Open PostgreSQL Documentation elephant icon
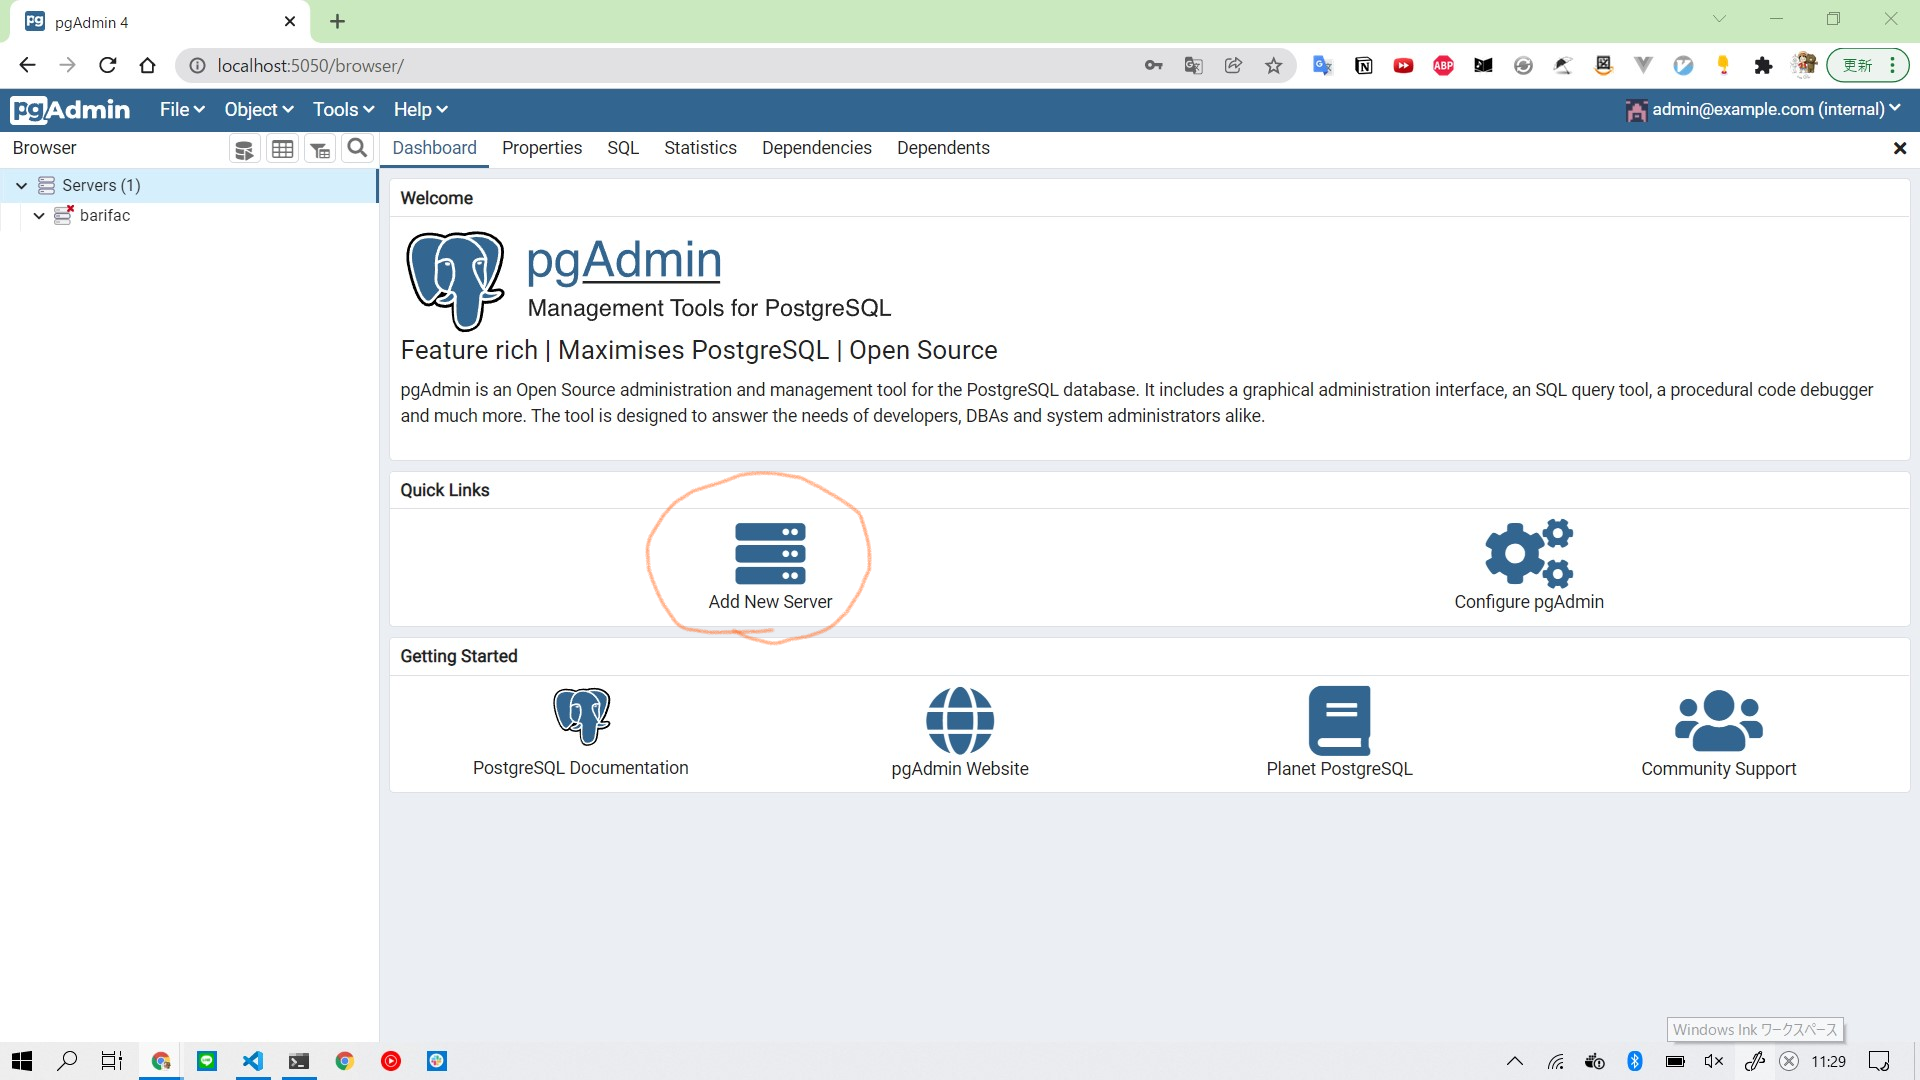1920x1080 pixels. pyautogui.click(x=581, y=716)
